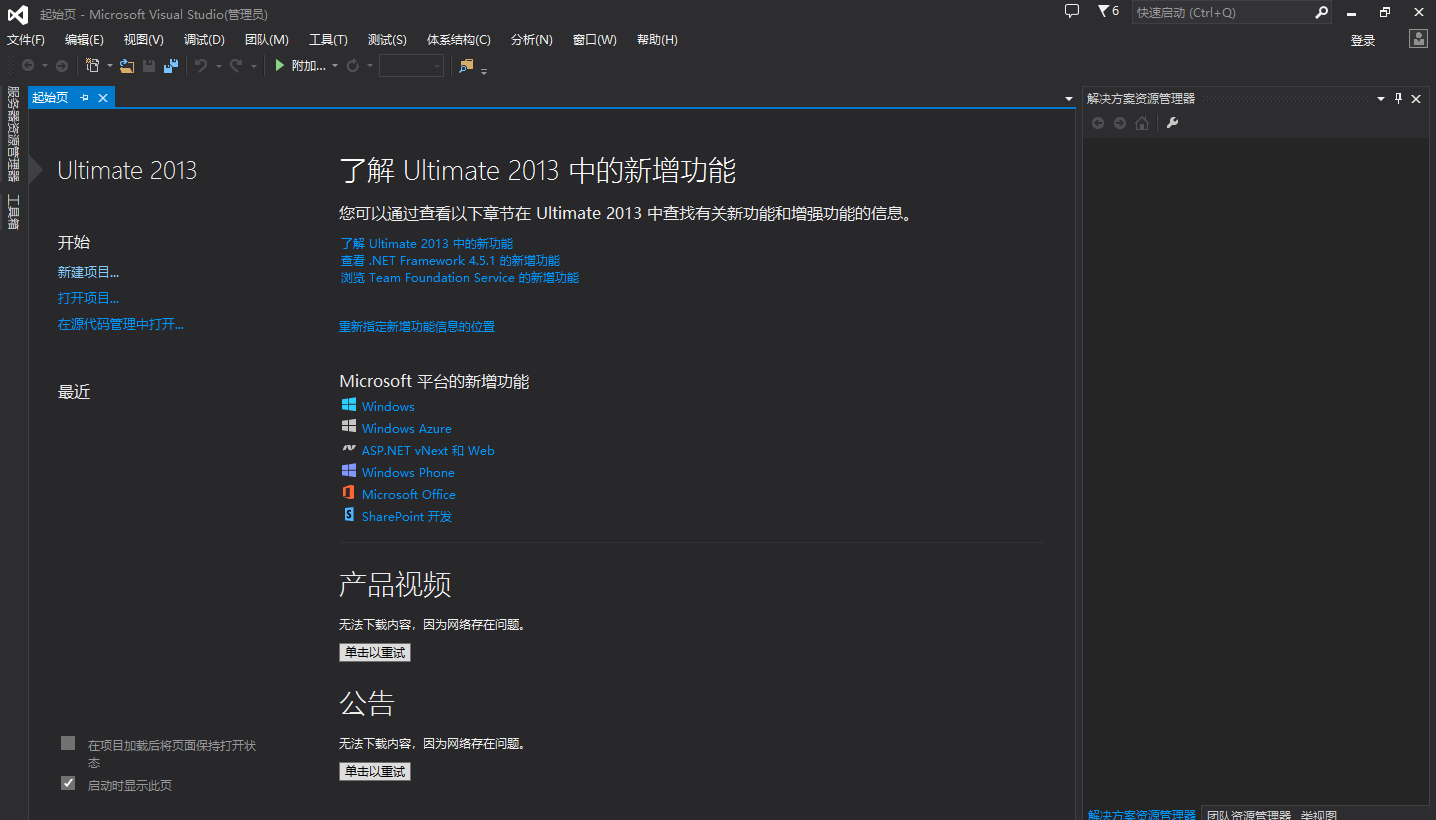
Task: Pin the 起始页 tab with pin icon
Action: click(84, 98)
